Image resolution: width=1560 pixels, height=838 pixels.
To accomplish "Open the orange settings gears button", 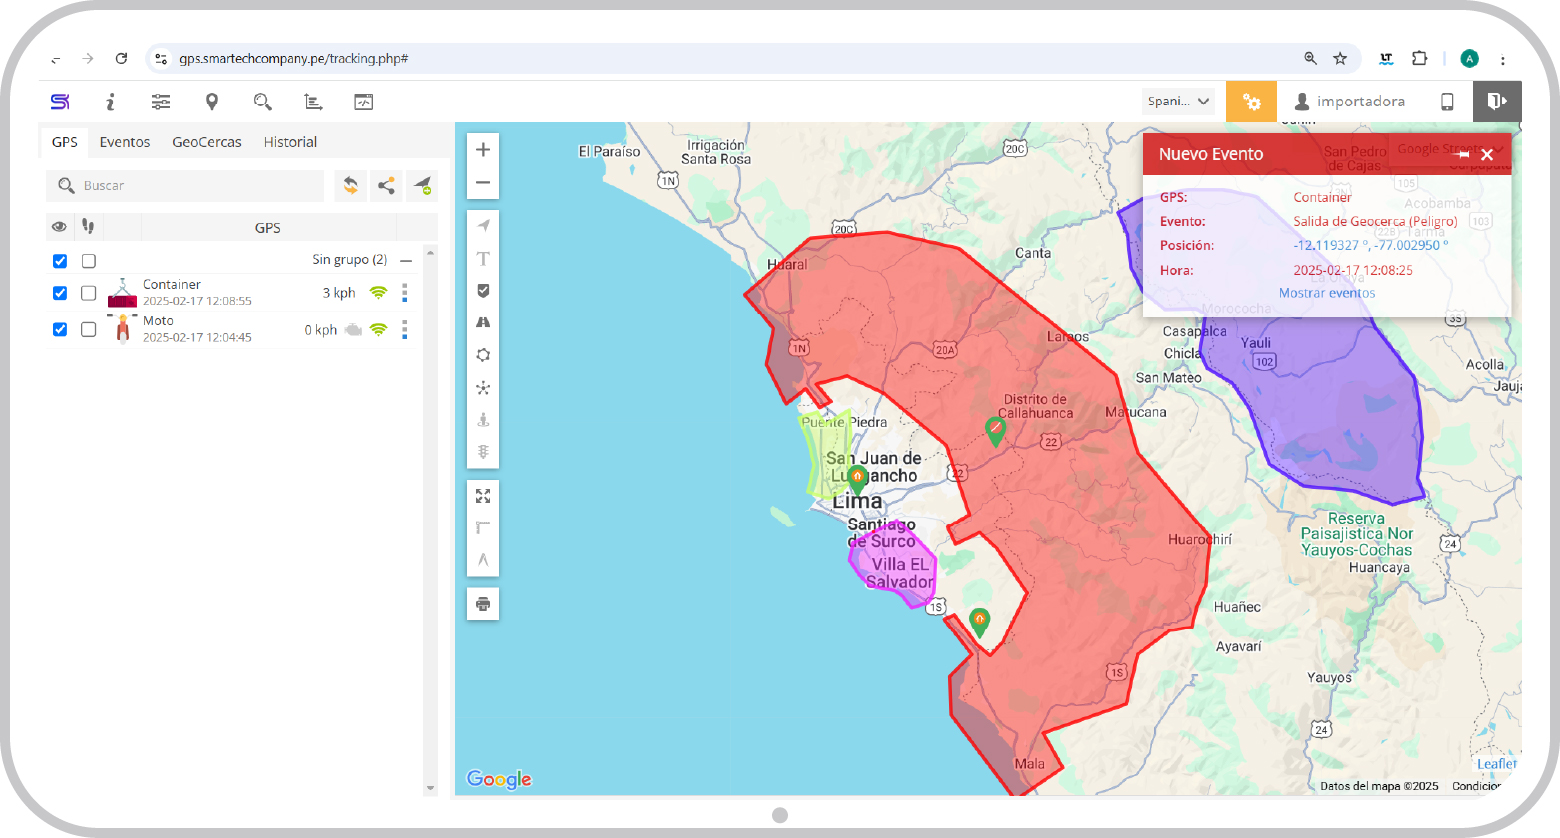I will (x=1251, y=102).
